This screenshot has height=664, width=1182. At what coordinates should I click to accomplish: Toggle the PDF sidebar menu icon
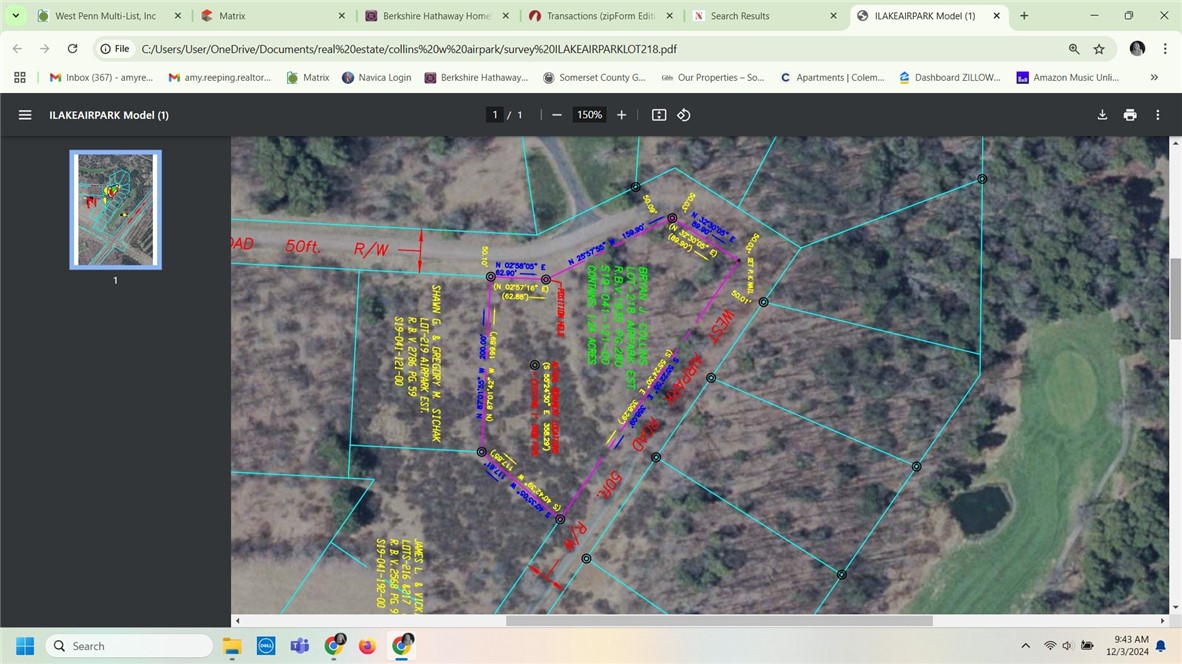point(25,115)
